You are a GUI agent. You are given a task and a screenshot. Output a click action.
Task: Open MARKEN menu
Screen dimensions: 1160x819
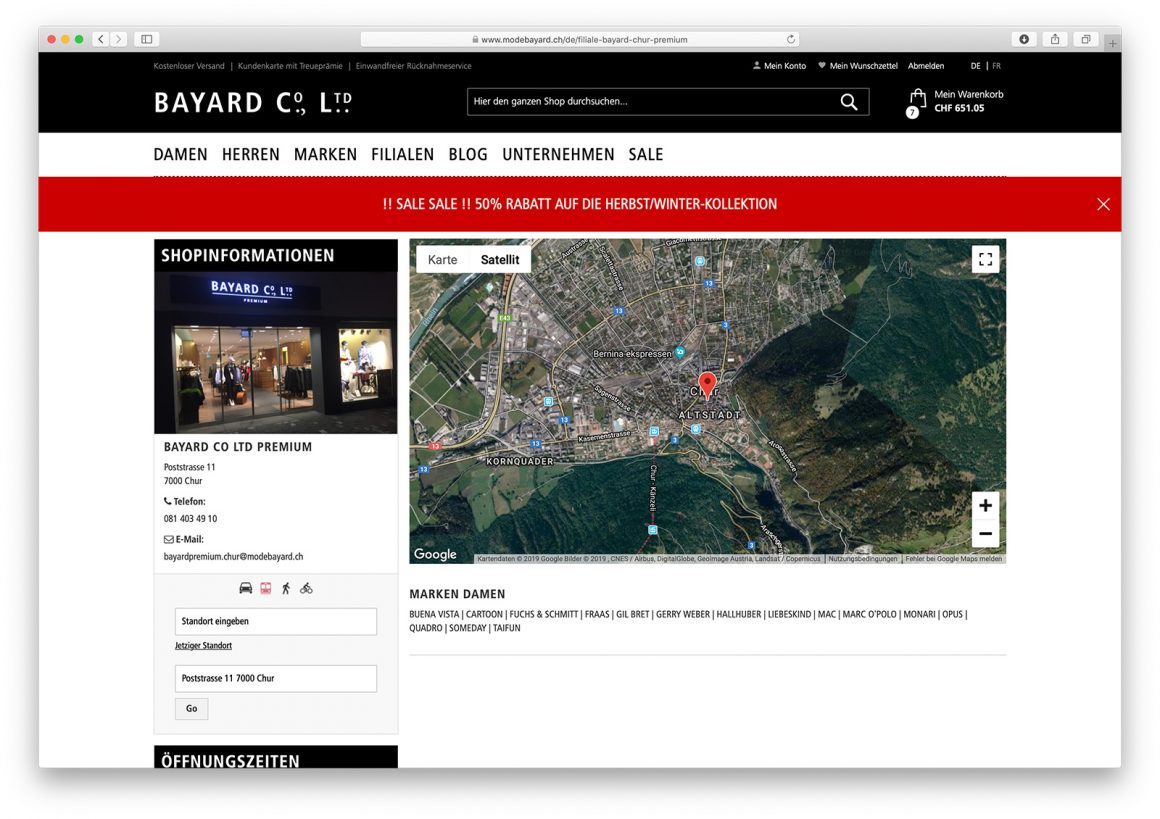click(326, 155)
